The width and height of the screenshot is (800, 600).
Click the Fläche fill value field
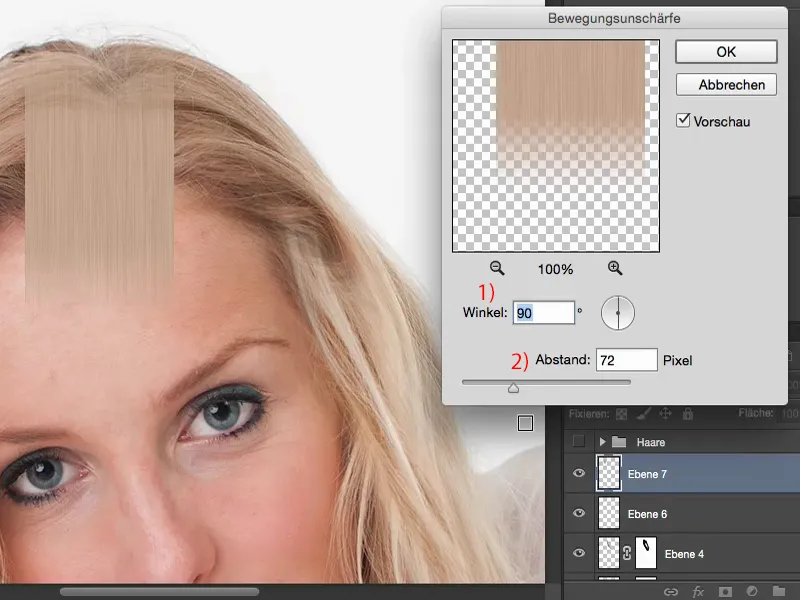click(790, 414)
